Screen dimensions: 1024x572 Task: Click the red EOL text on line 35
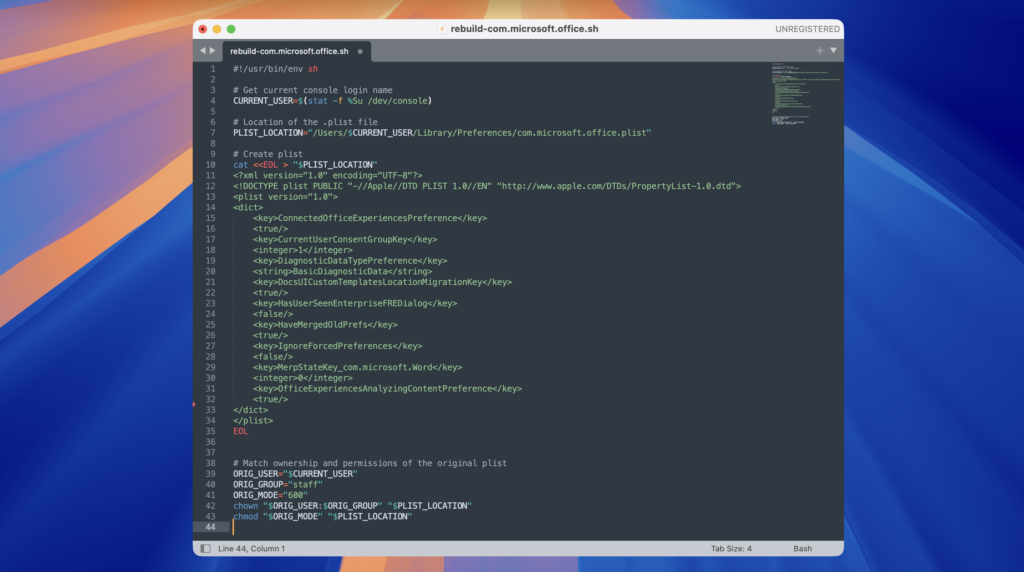pyautogui.click(x=240, y=431)
